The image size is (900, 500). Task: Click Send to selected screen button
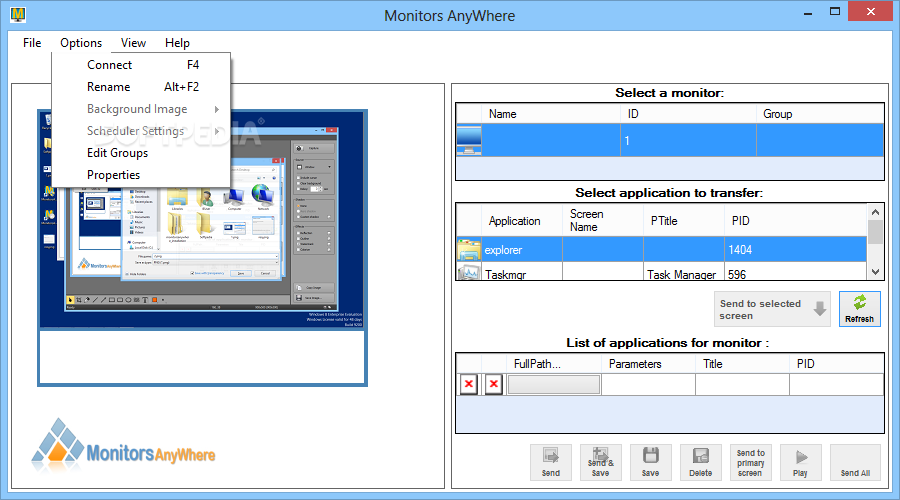pyautogui.click(x=772, y=309)
